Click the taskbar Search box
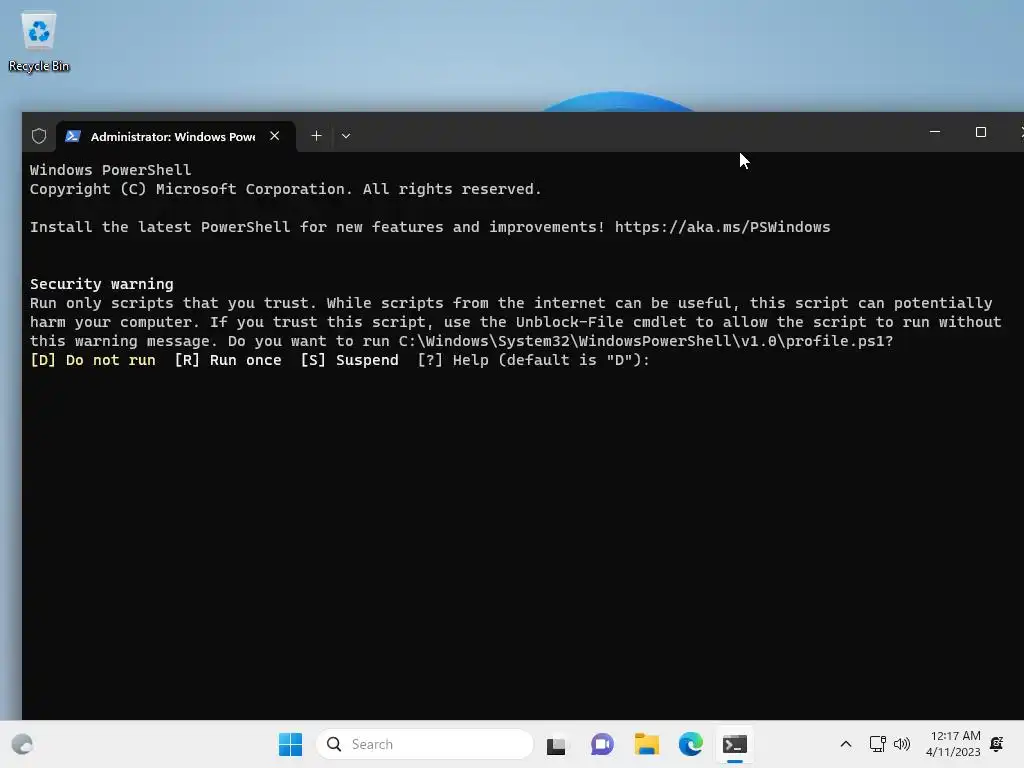The height and width of the screenshot is (768, 1024). pos(425,744)
